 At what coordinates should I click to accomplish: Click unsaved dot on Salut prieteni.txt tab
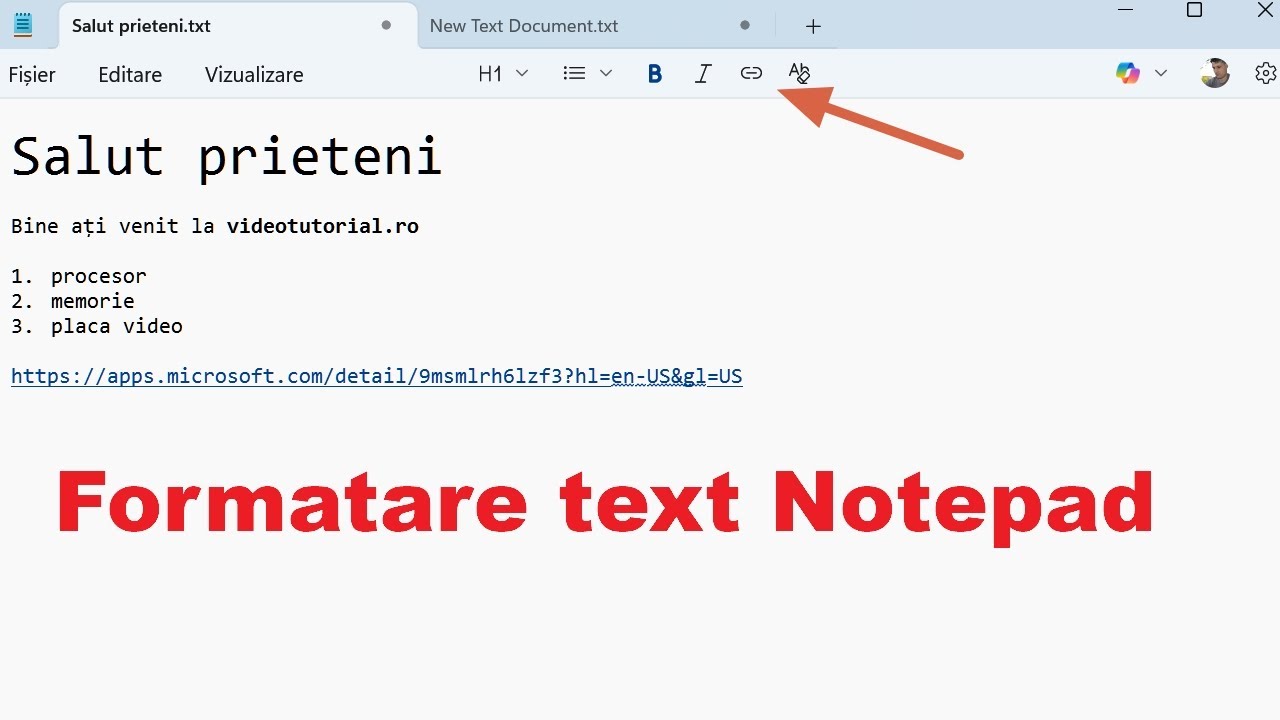(x=386, y=26)
